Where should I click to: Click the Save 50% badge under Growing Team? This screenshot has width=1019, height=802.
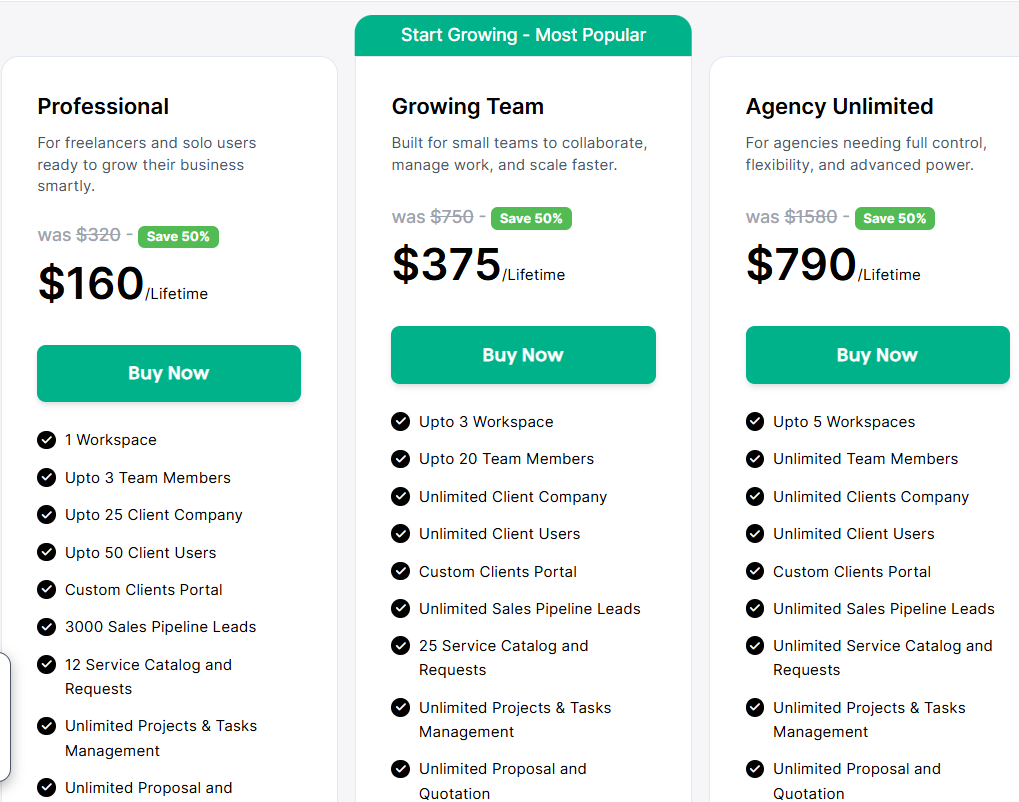tap(531, 218)
